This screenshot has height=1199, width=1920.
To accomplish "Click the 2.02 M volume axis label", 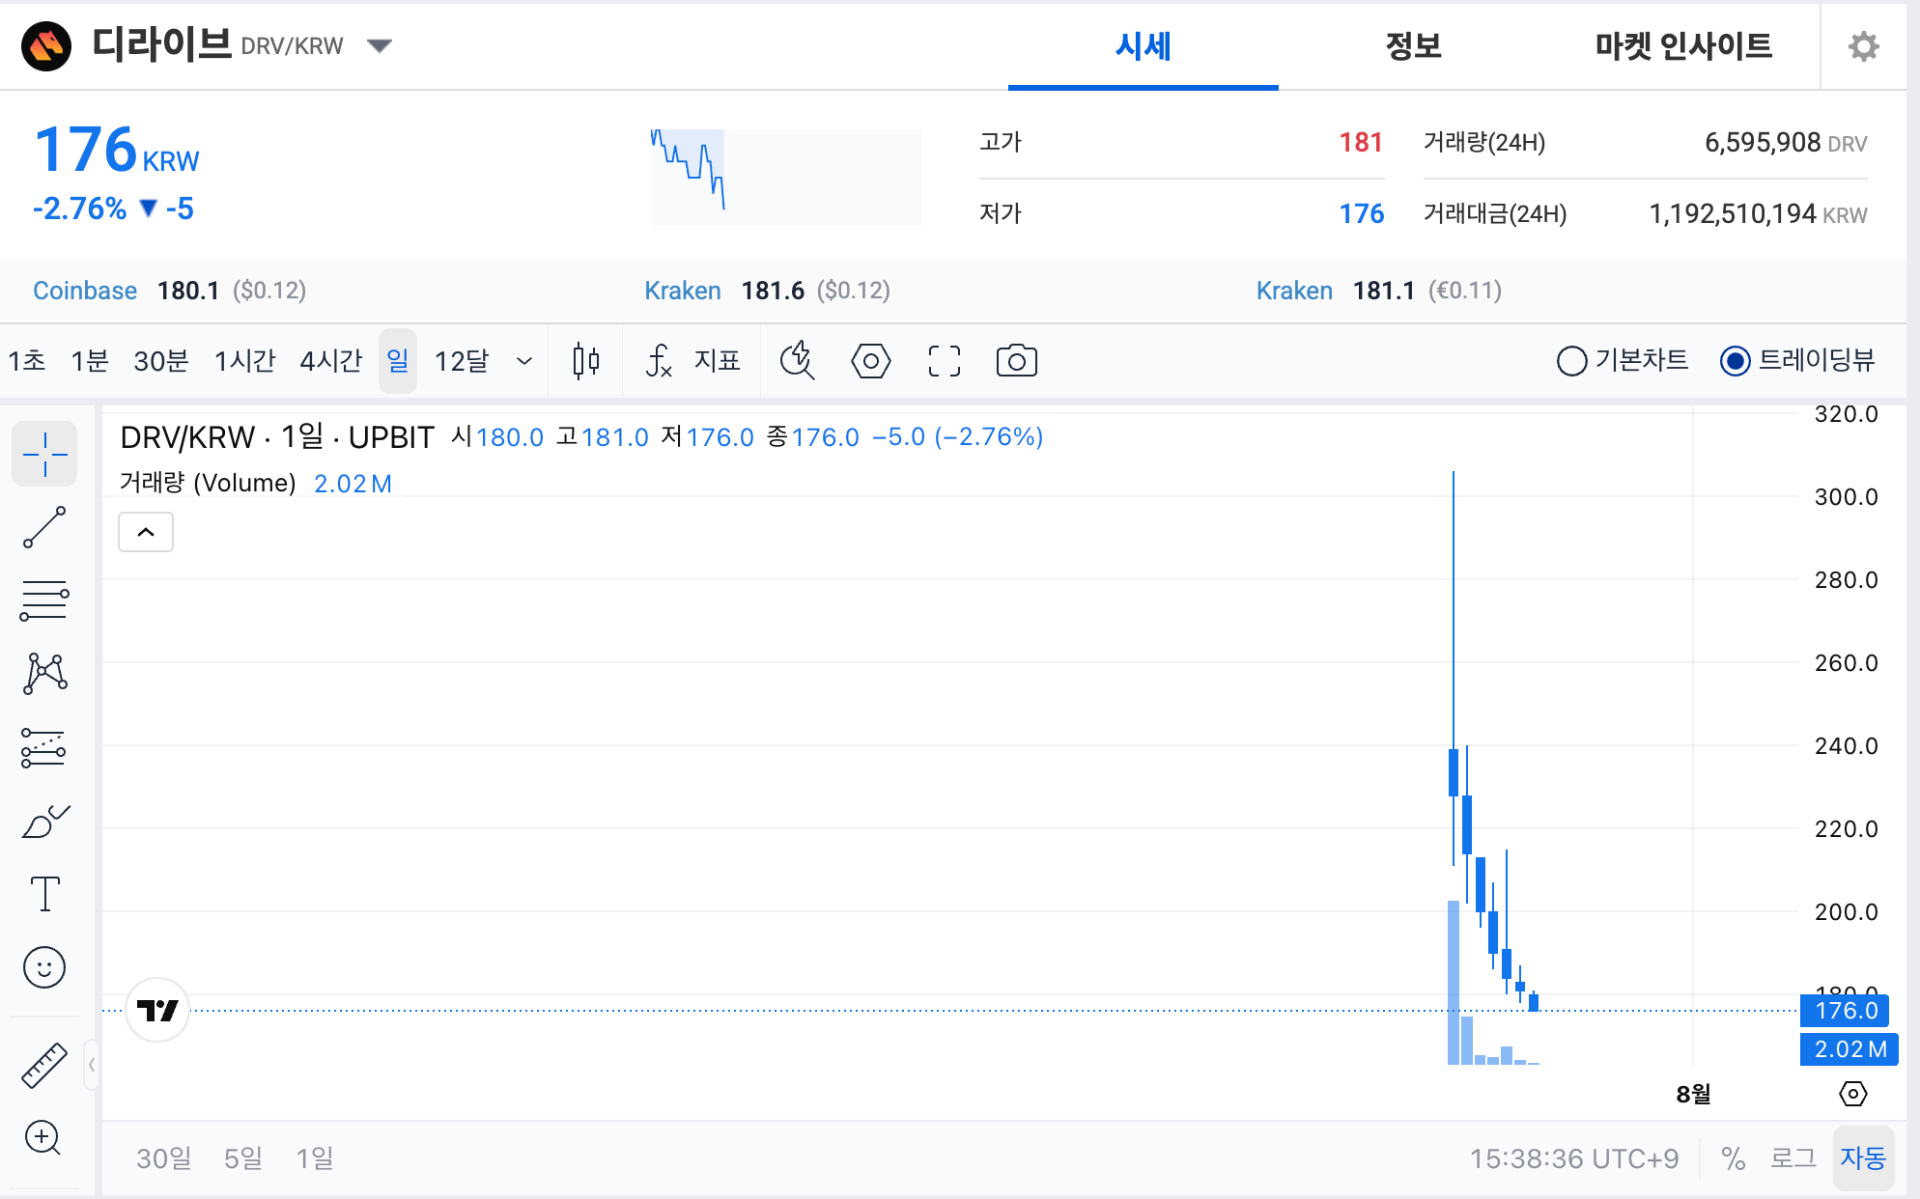I will click(1849, 1049).
